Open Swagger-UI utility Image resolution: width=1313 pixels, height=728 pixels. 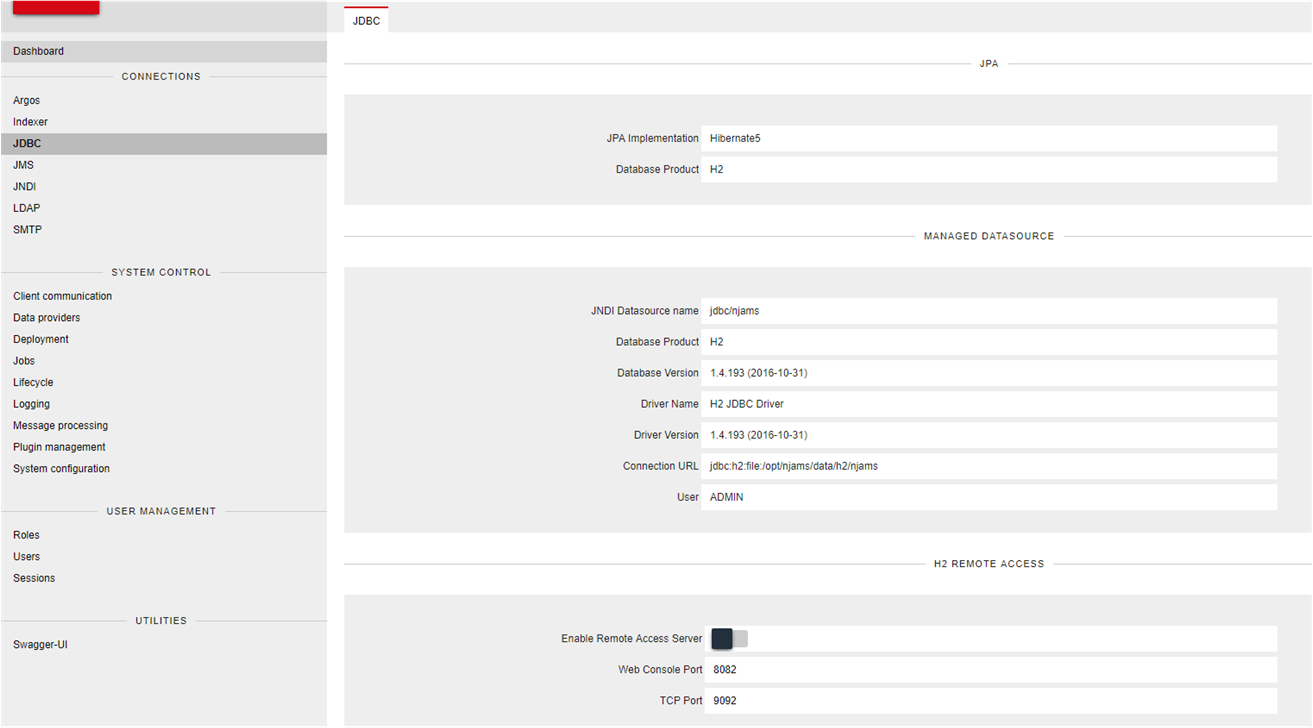coord(40,645)
